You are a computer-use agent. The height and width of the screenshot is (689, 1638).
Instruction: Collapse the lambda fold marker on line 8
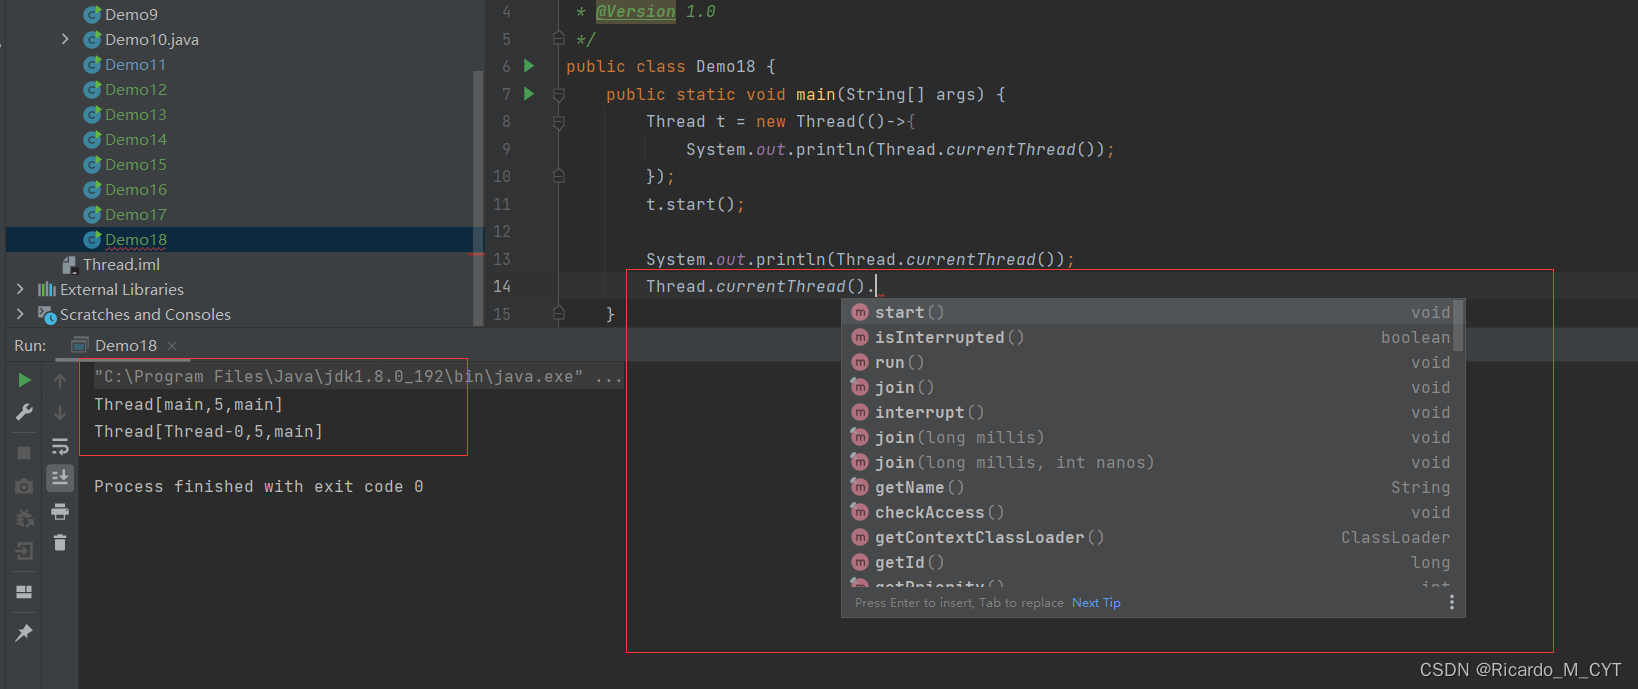(x=559, y=122)
